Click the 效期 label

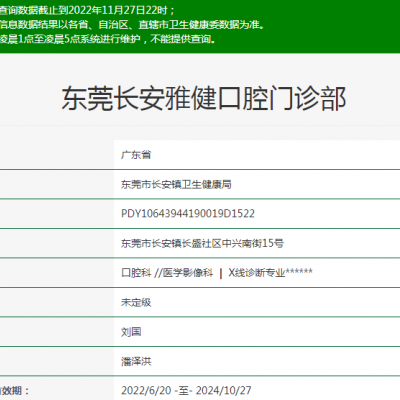14,391
